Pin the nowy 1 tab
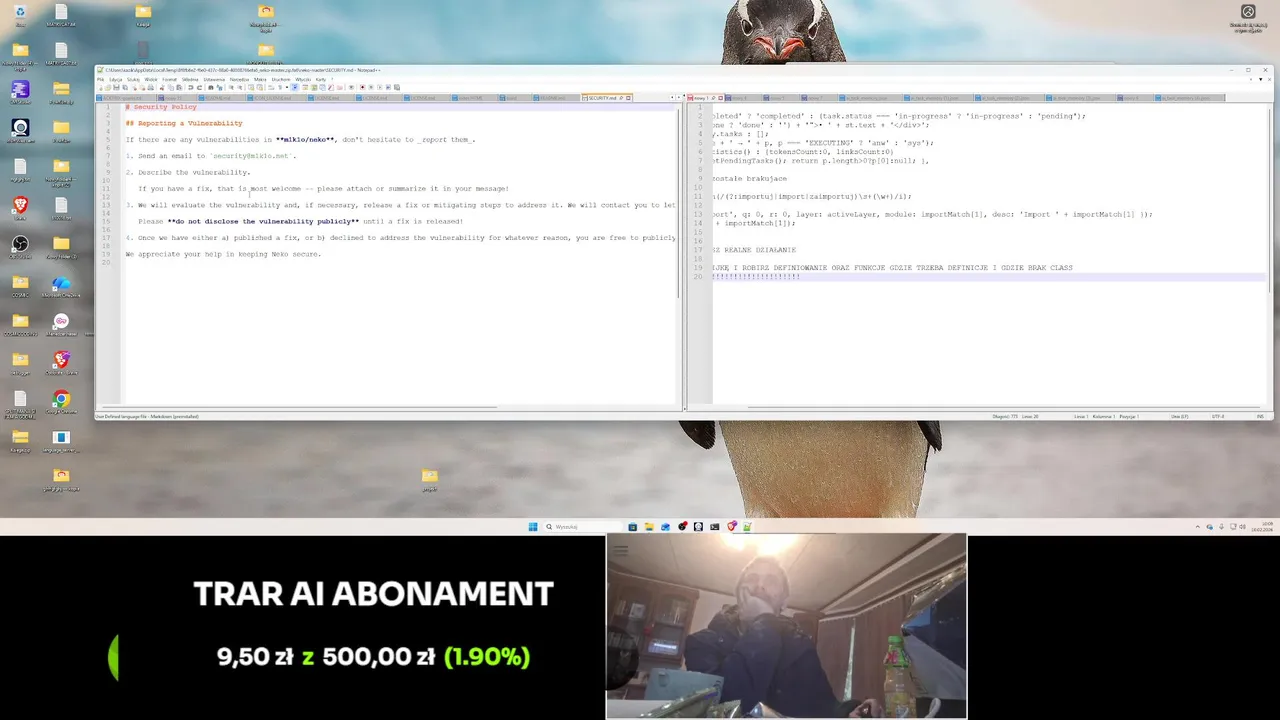The height and width of the screenshot is (720, 1280). click(713, 98)
